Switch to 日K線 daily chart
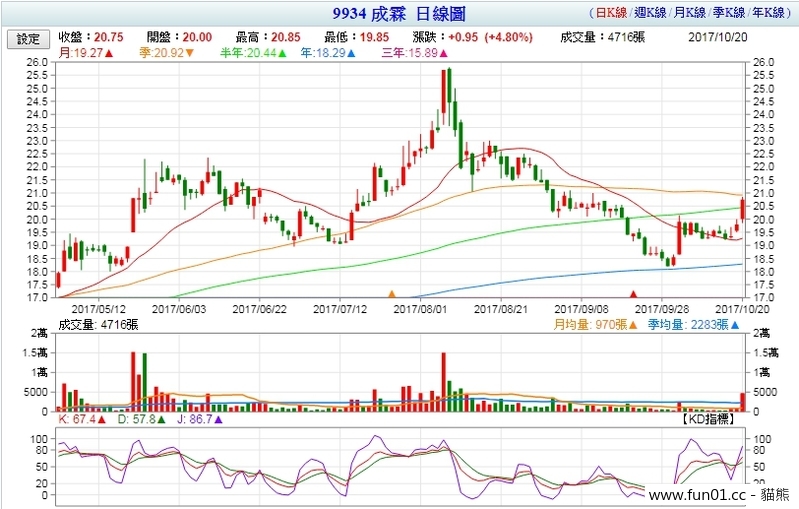The width and height of the screenshot is (799, 509). tap(611, 13)
